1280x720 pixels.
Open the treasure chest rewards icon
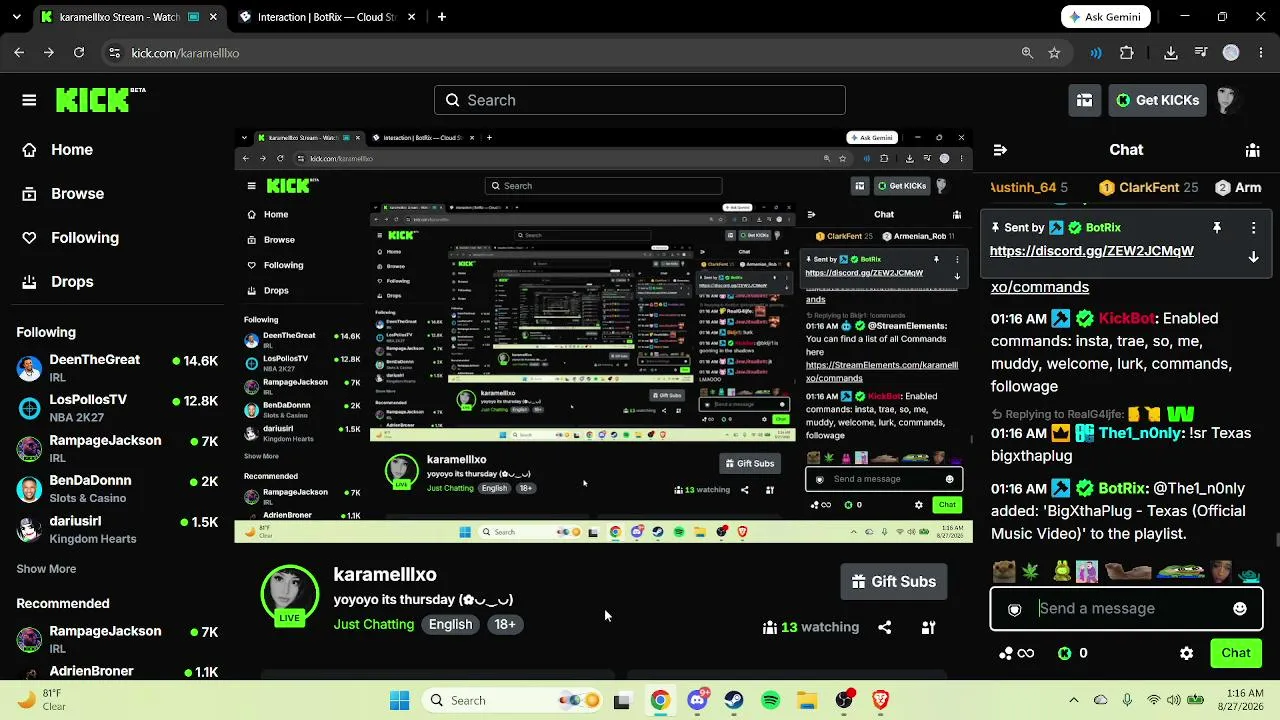[x=1084, y=100]
